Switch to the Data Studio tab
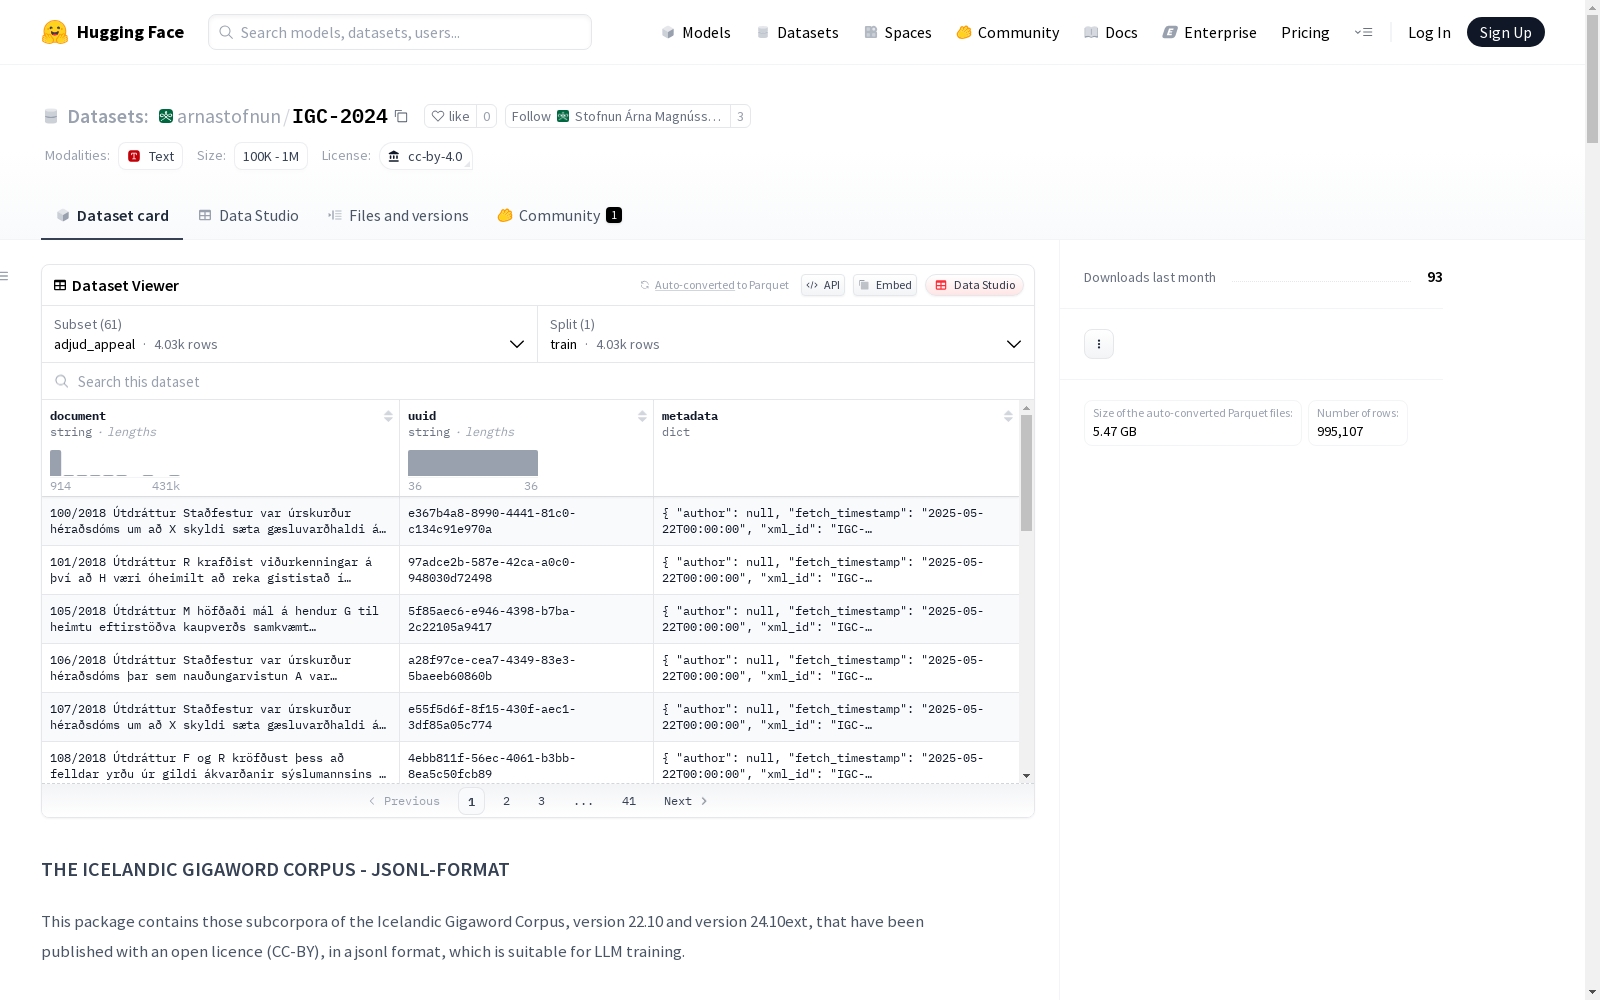This screenshot has height=1000, width=1600. pos(248,216)
